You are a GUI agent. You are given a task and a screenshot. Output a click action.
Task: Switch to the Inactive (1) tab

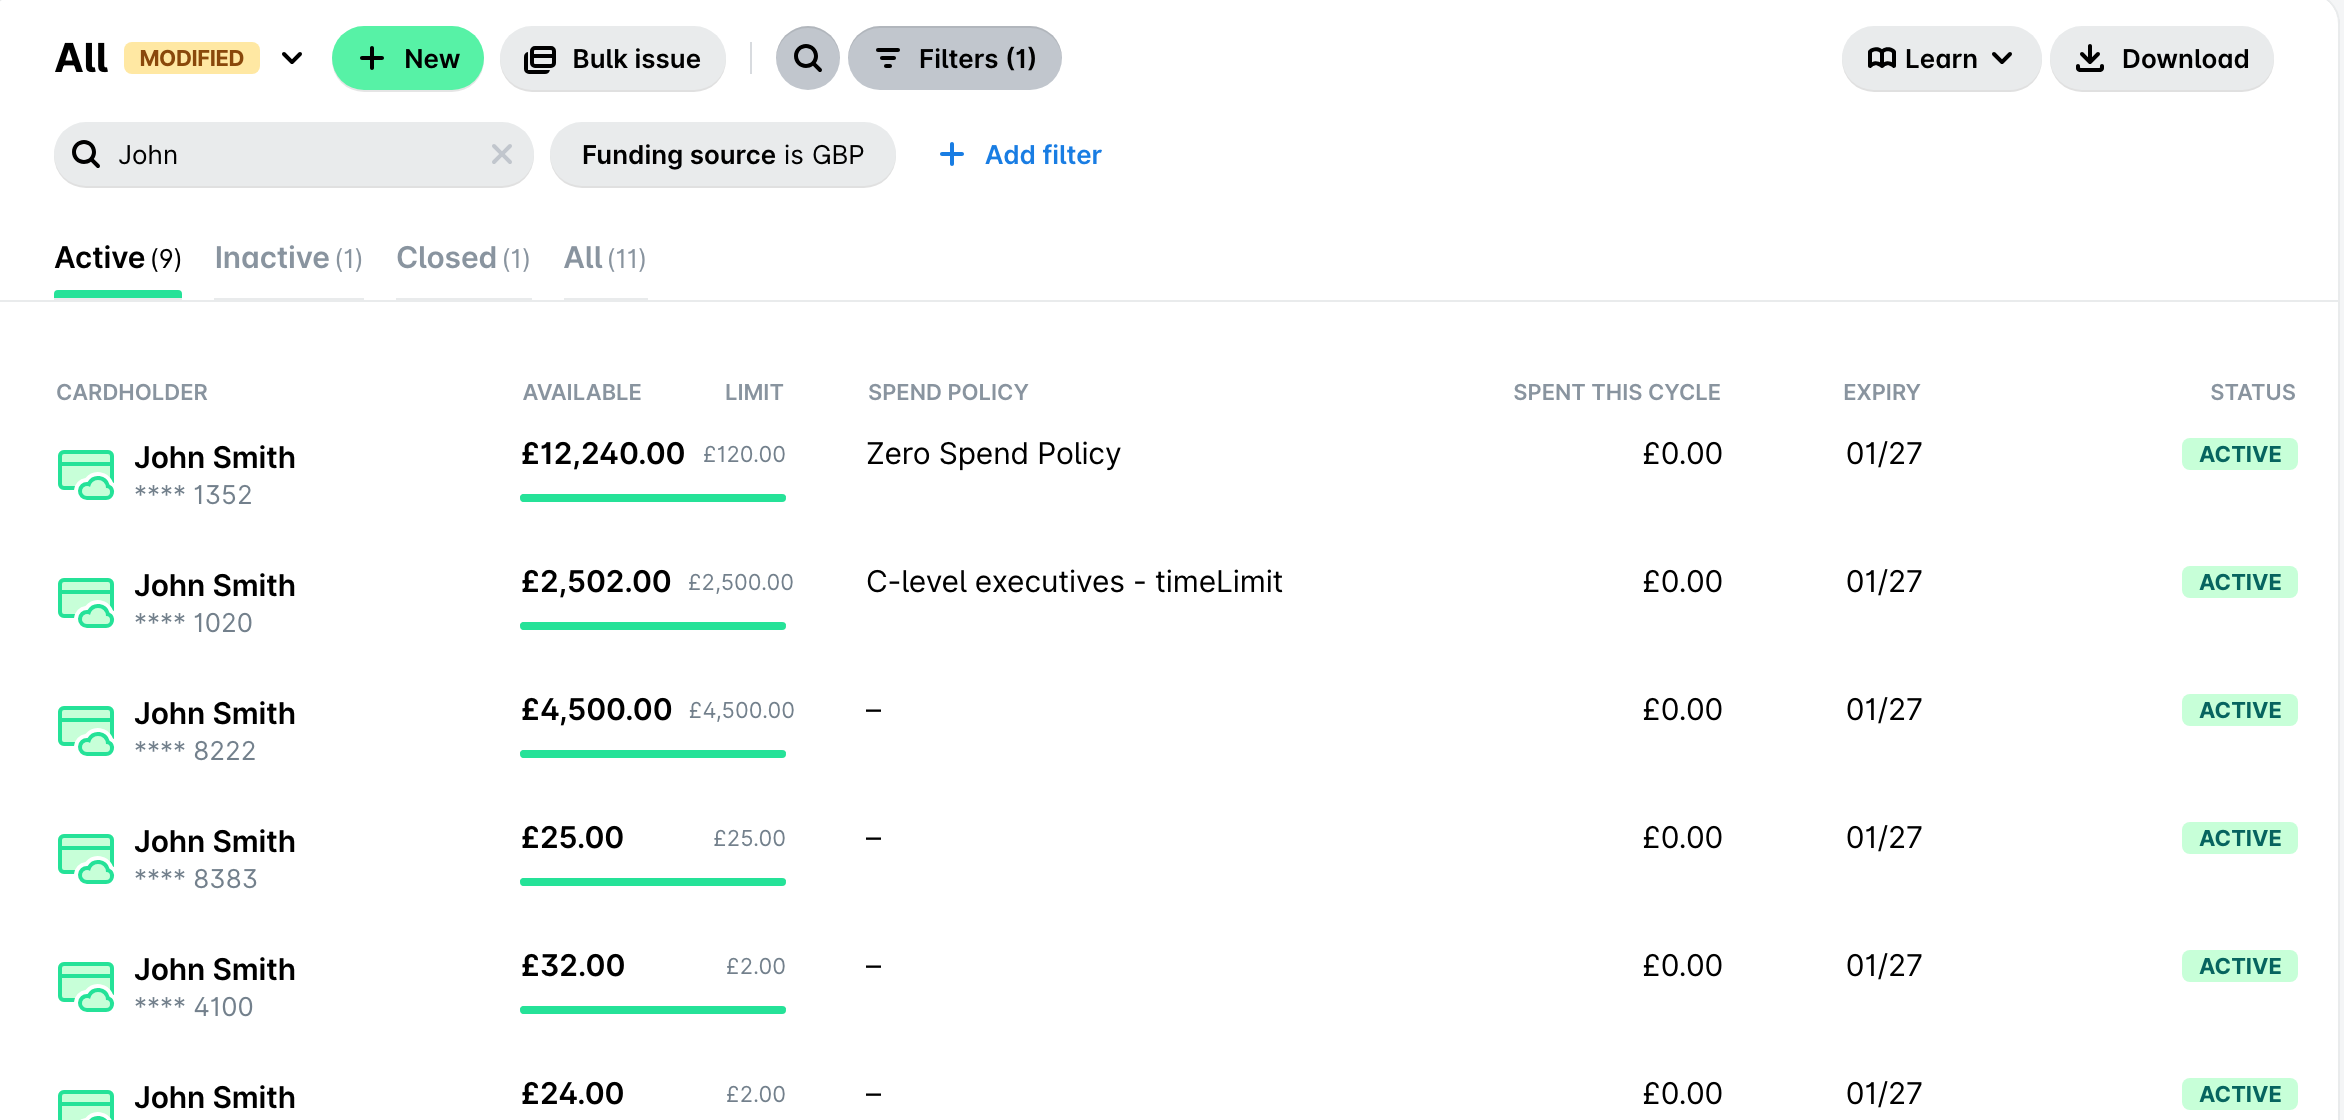(x=289, y=258)
